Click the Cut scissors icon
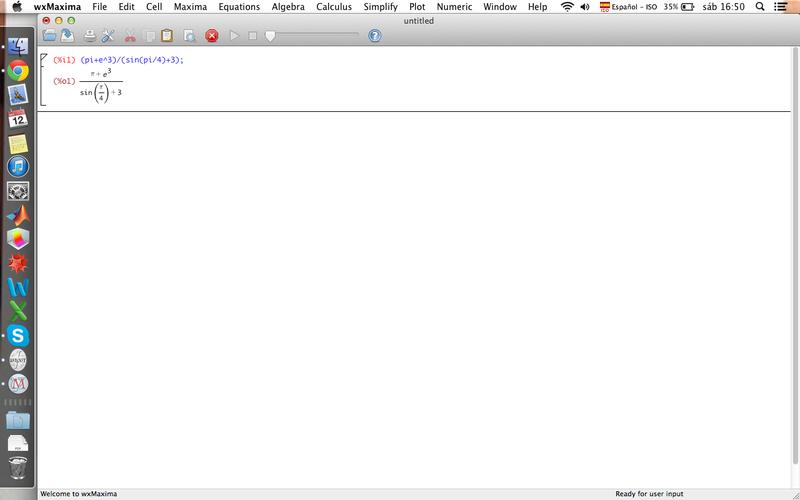 click(x=130, y=36)
